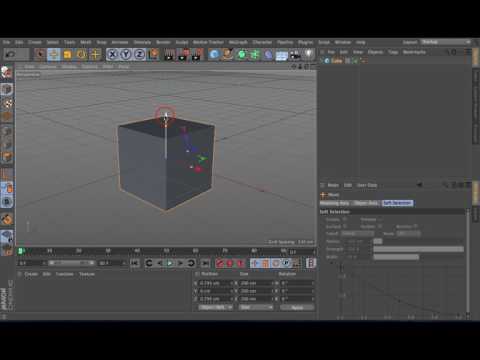Switch to Polygons mode
Image resolution: width=480 pixels, height=360 pixels.
click(7, 158)
